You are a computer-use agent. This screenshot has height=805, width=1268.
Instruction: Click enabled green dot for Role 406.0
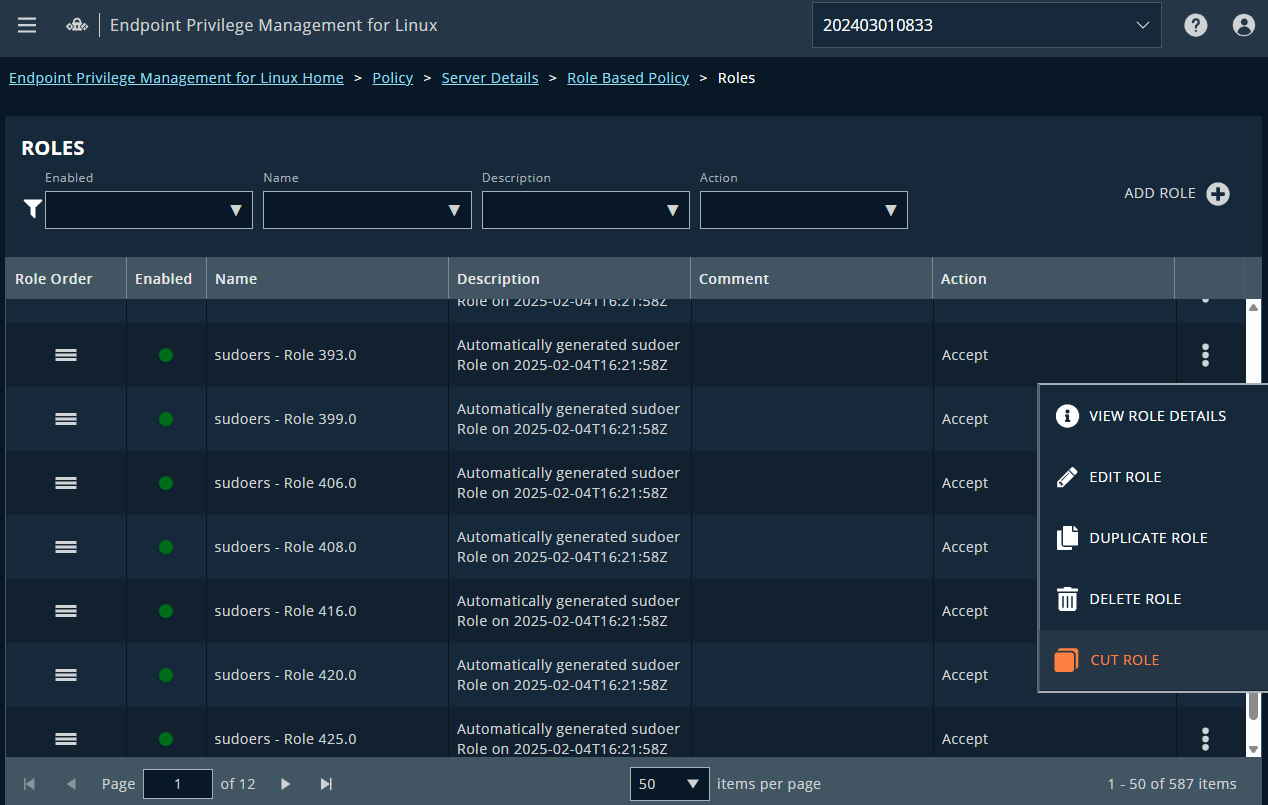pyautogui.click(x=166, y=483)
